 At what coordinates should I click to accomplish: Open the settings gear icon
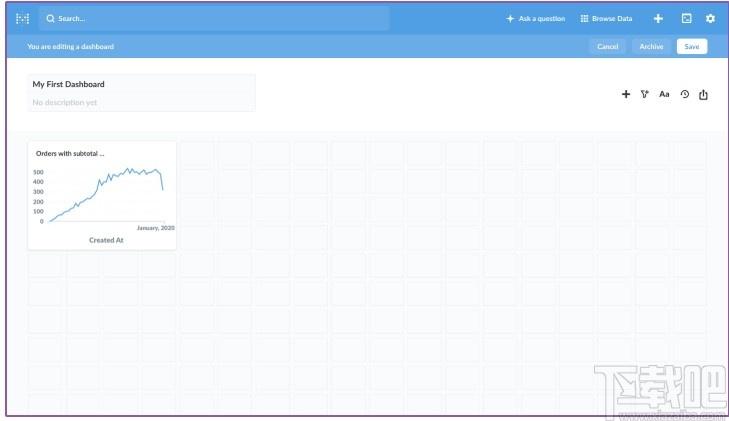click(x=710, y=19)
